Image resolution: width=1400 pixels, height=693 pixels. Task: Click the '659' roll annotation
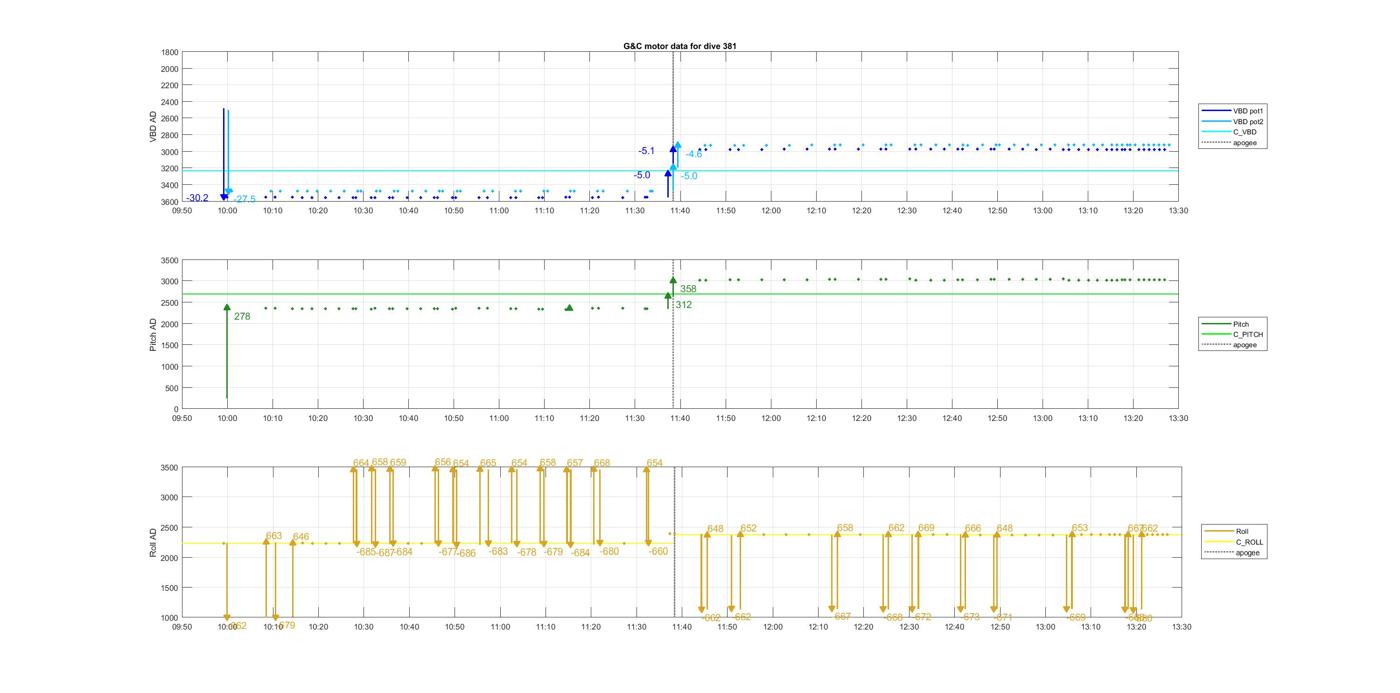pyautogui.click(x=398, y=463)
